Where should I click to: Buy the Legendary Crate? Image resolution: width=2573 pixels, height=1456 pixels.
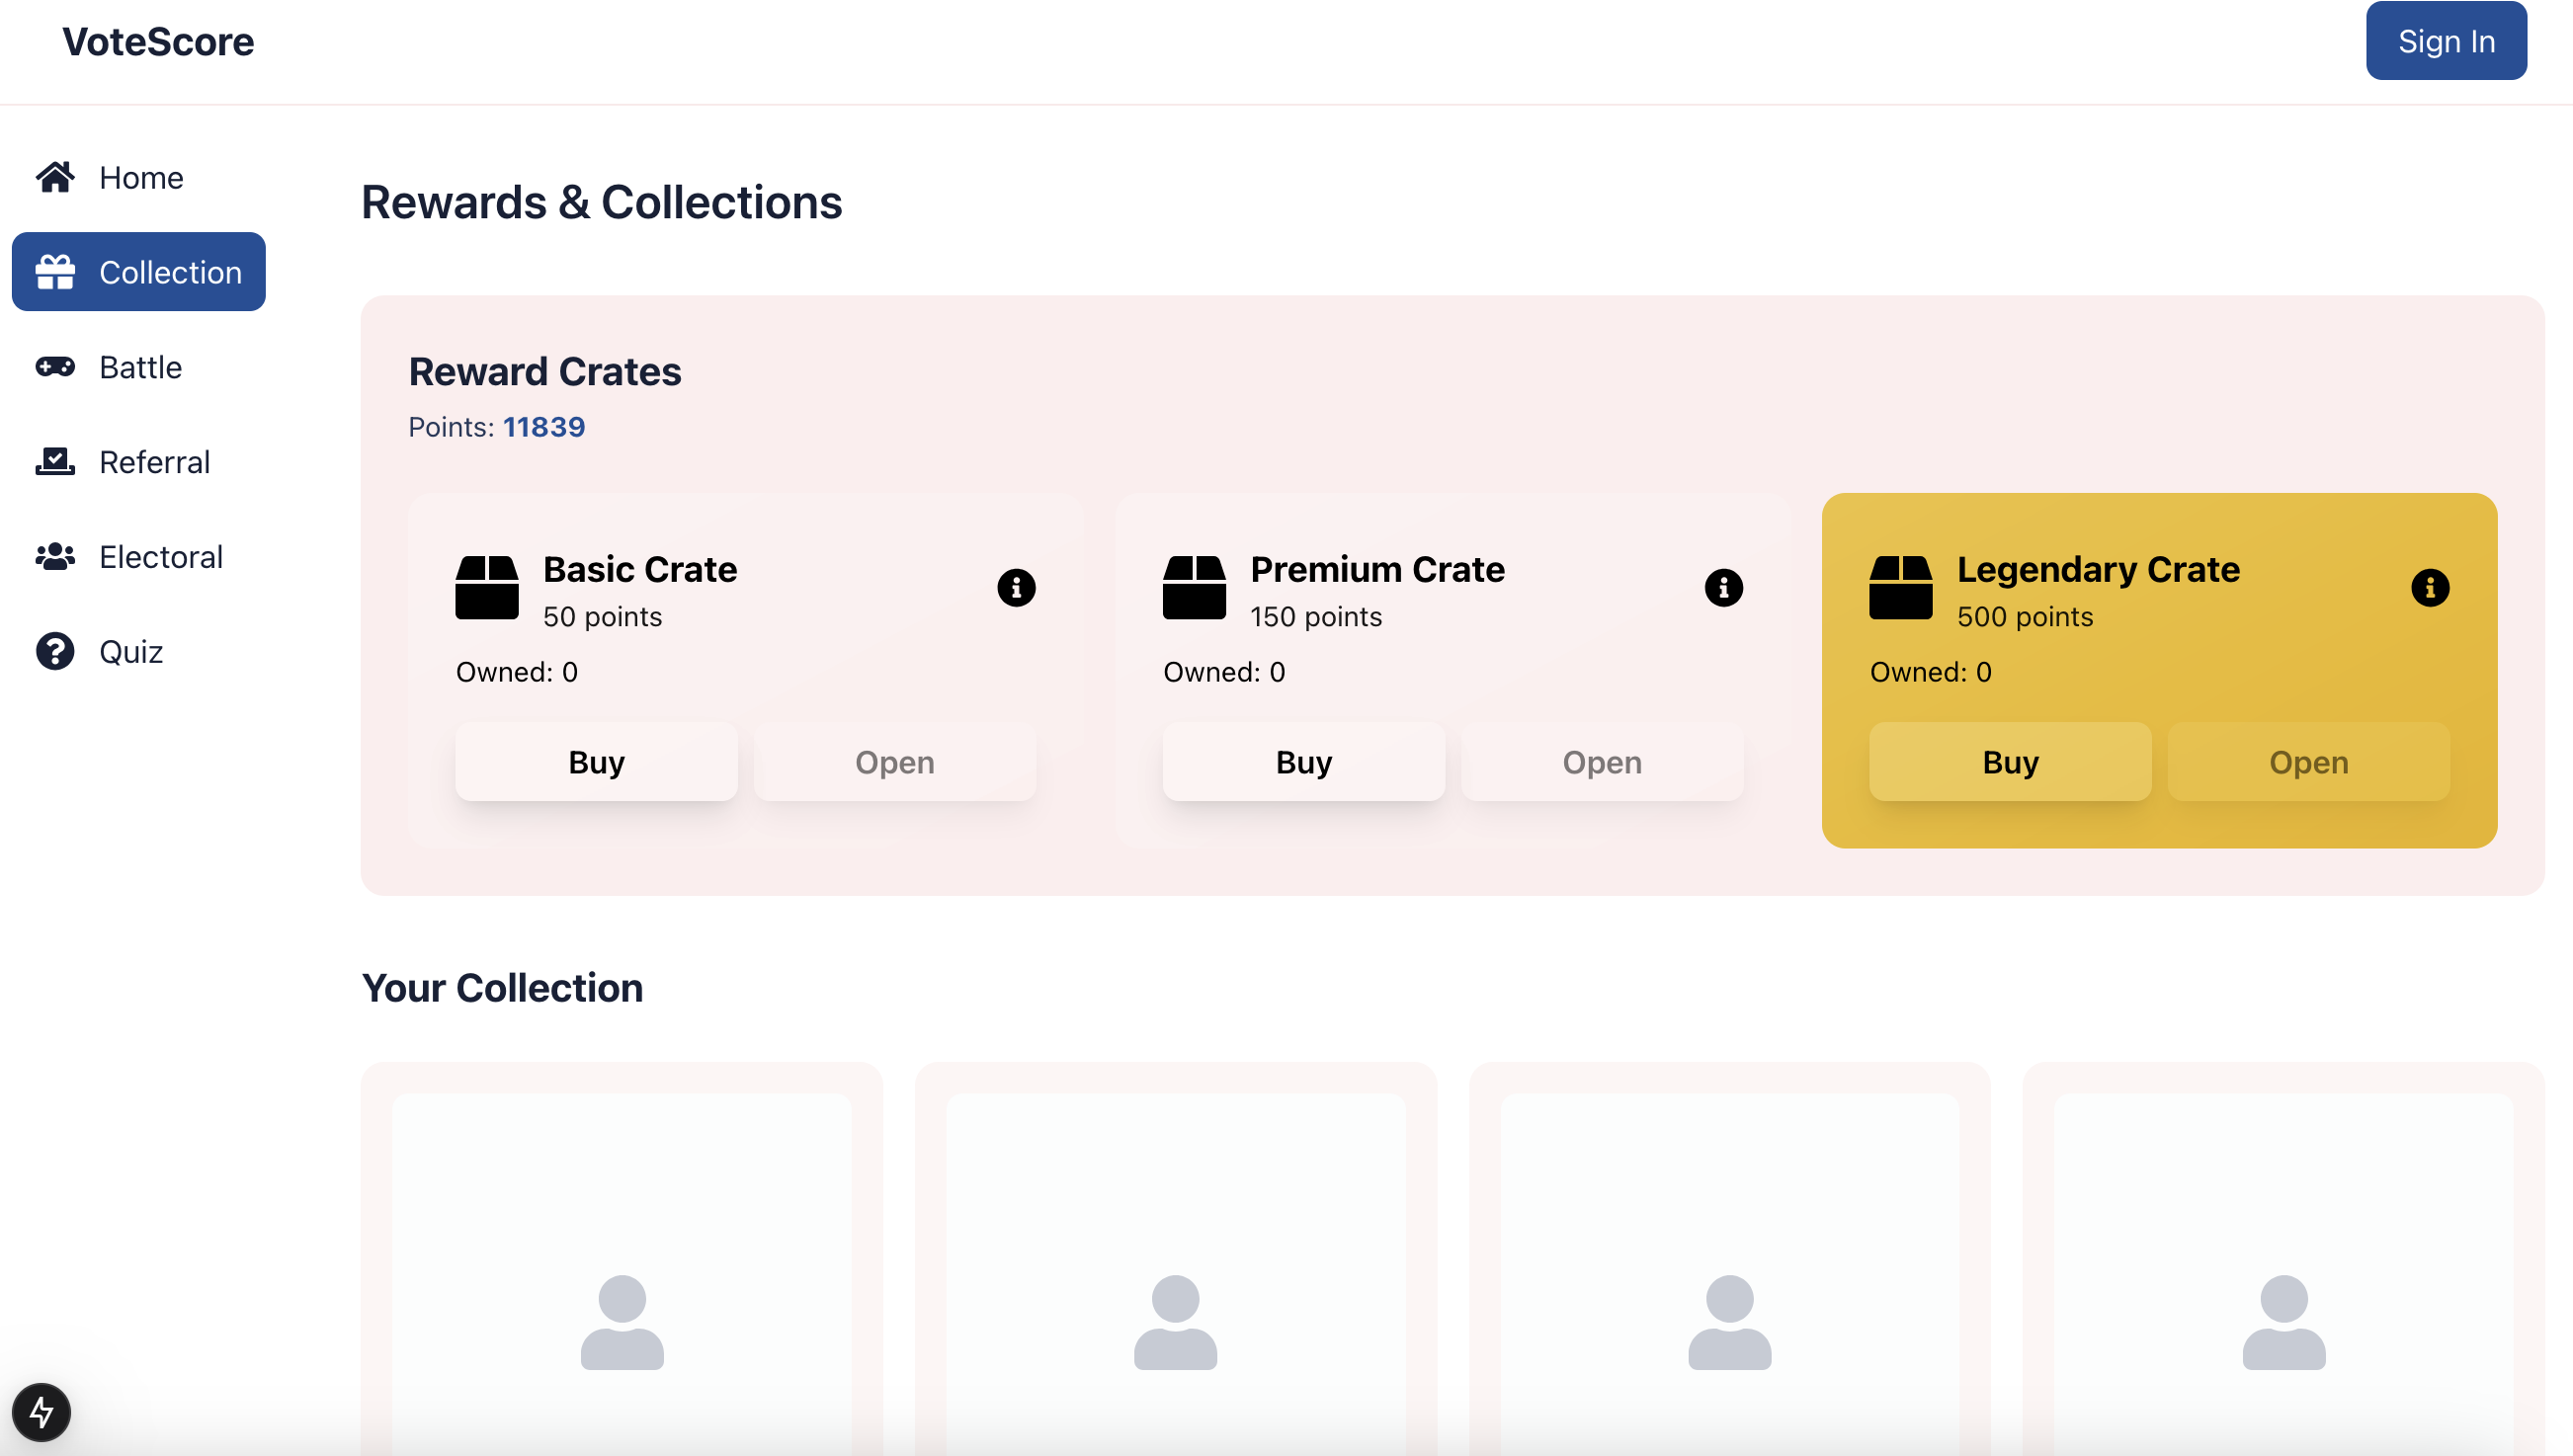pyautogui.click(x=2010, y=762)
